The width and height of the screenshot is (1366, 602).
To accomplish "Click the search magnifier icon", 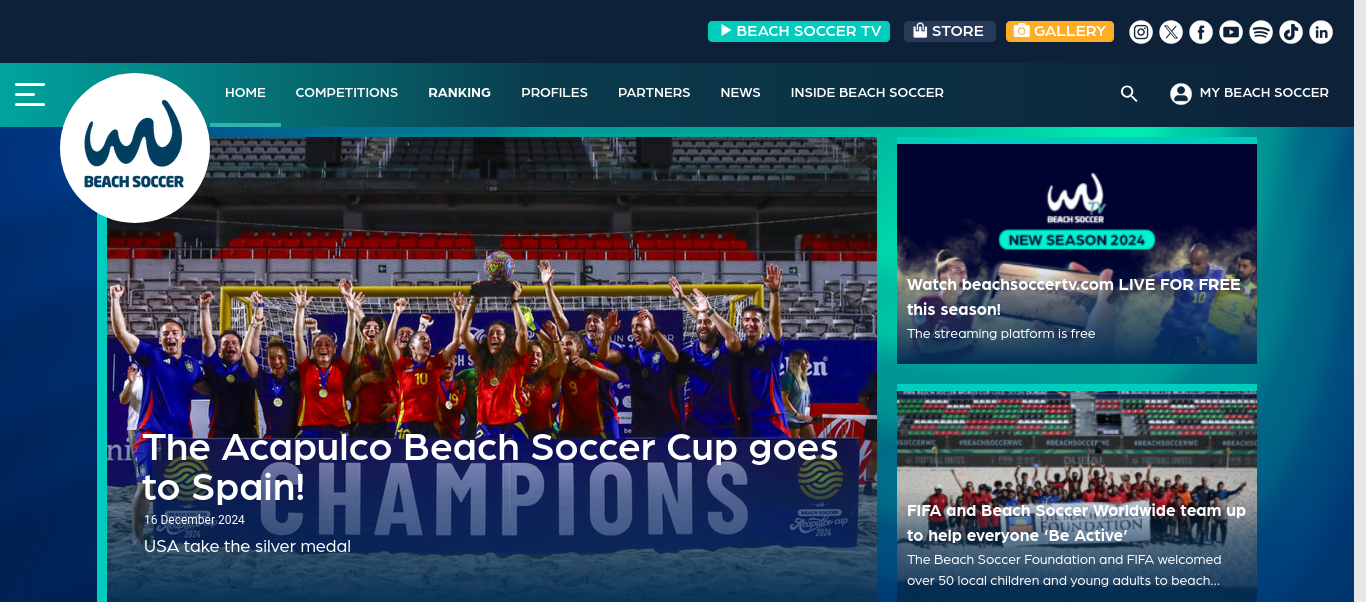I will [x=1129, y=93].
